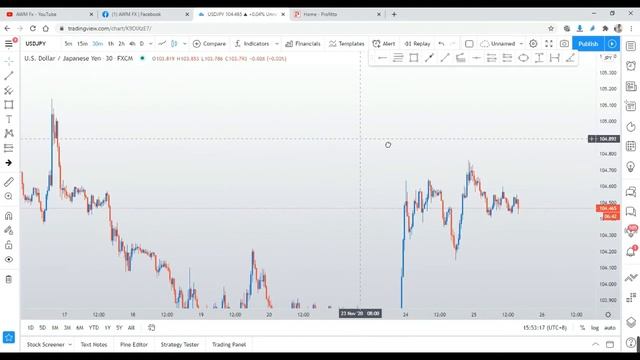Switch to the 15m timeframe
This screenshot has width=640, height=360.
[82, 44]
